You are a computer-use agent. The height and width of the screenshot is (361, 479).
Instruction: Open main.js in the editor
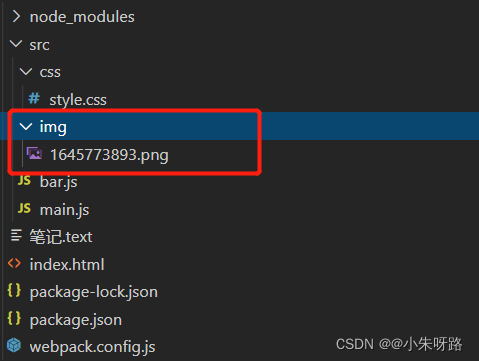click(x=65, y=210)
